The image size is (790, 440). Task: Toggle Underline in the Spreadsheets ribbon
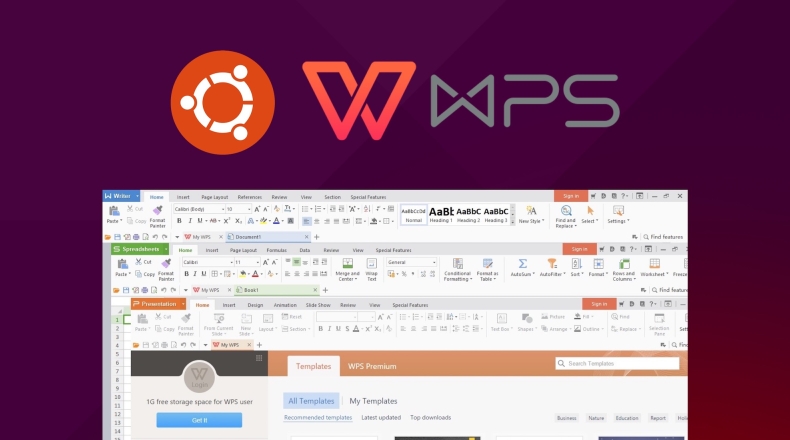pyautogui.click(x=204, y=273)
